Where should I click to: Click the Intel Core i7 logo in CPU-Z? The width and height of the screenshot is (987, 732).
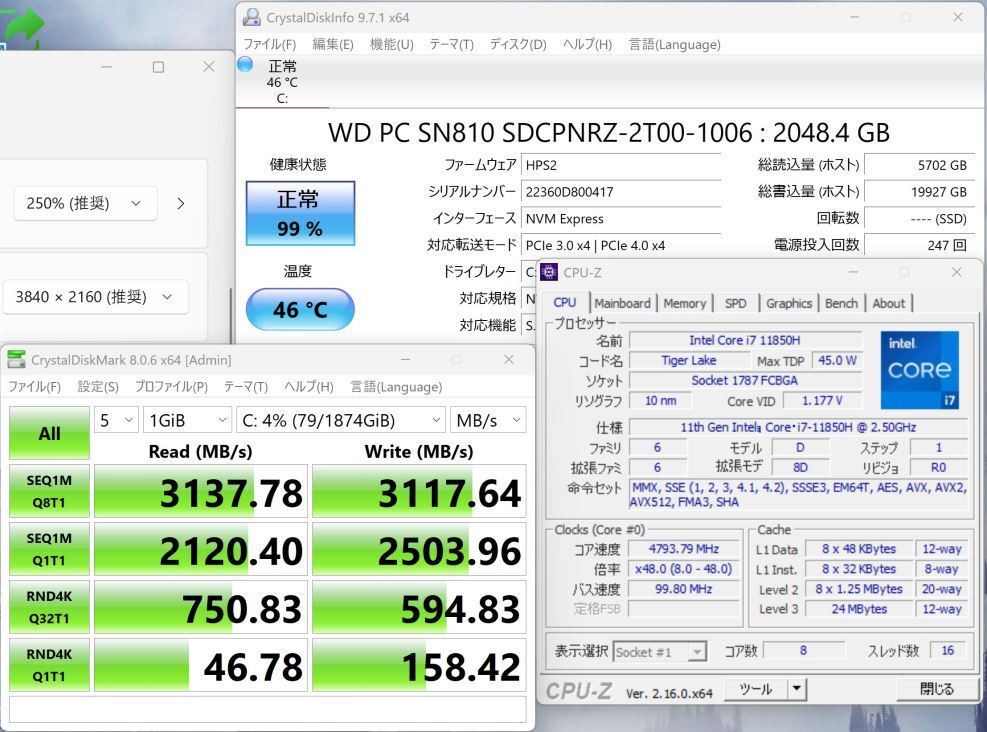tap(920, 370)
